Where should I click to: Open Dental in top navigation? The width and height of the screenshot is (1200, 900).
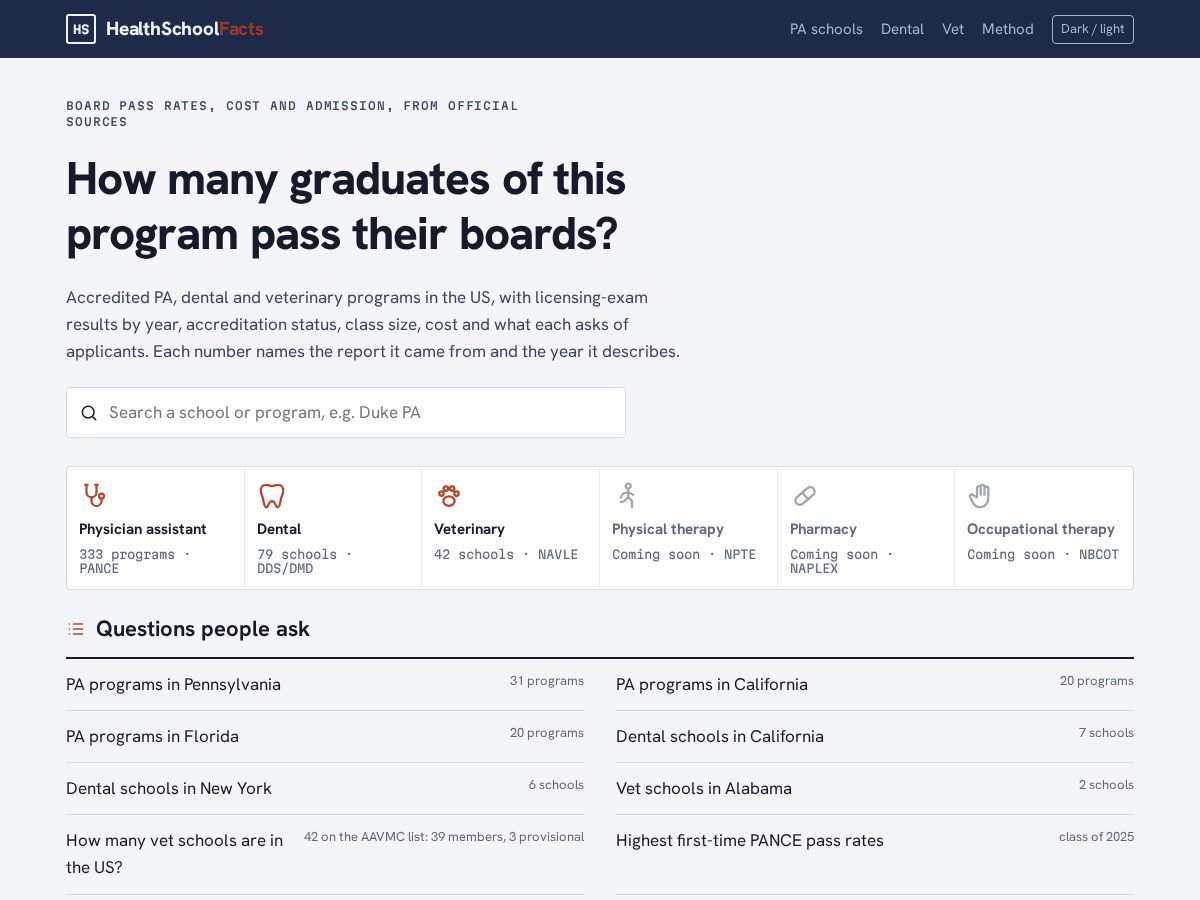(x=902, y=29)
